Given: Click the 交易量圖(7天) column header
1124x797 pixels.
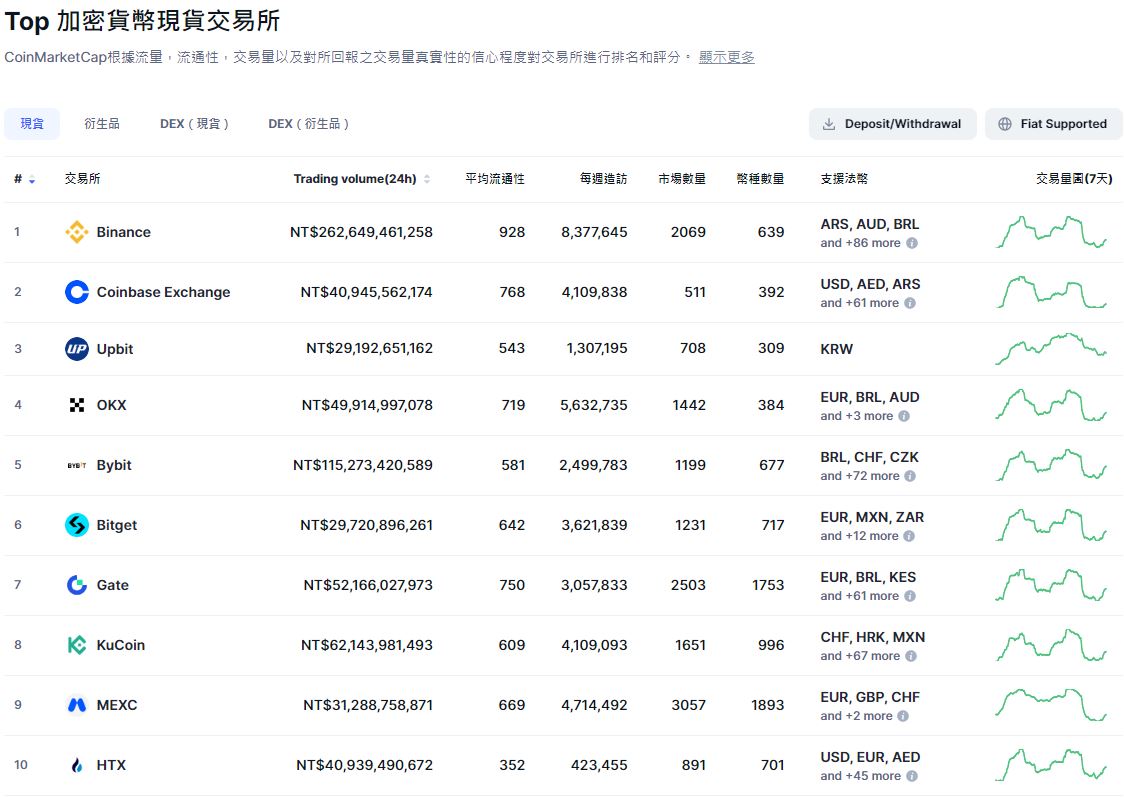Looking at the screenshot, I should pyautogui.click(x=1074, y=179).
